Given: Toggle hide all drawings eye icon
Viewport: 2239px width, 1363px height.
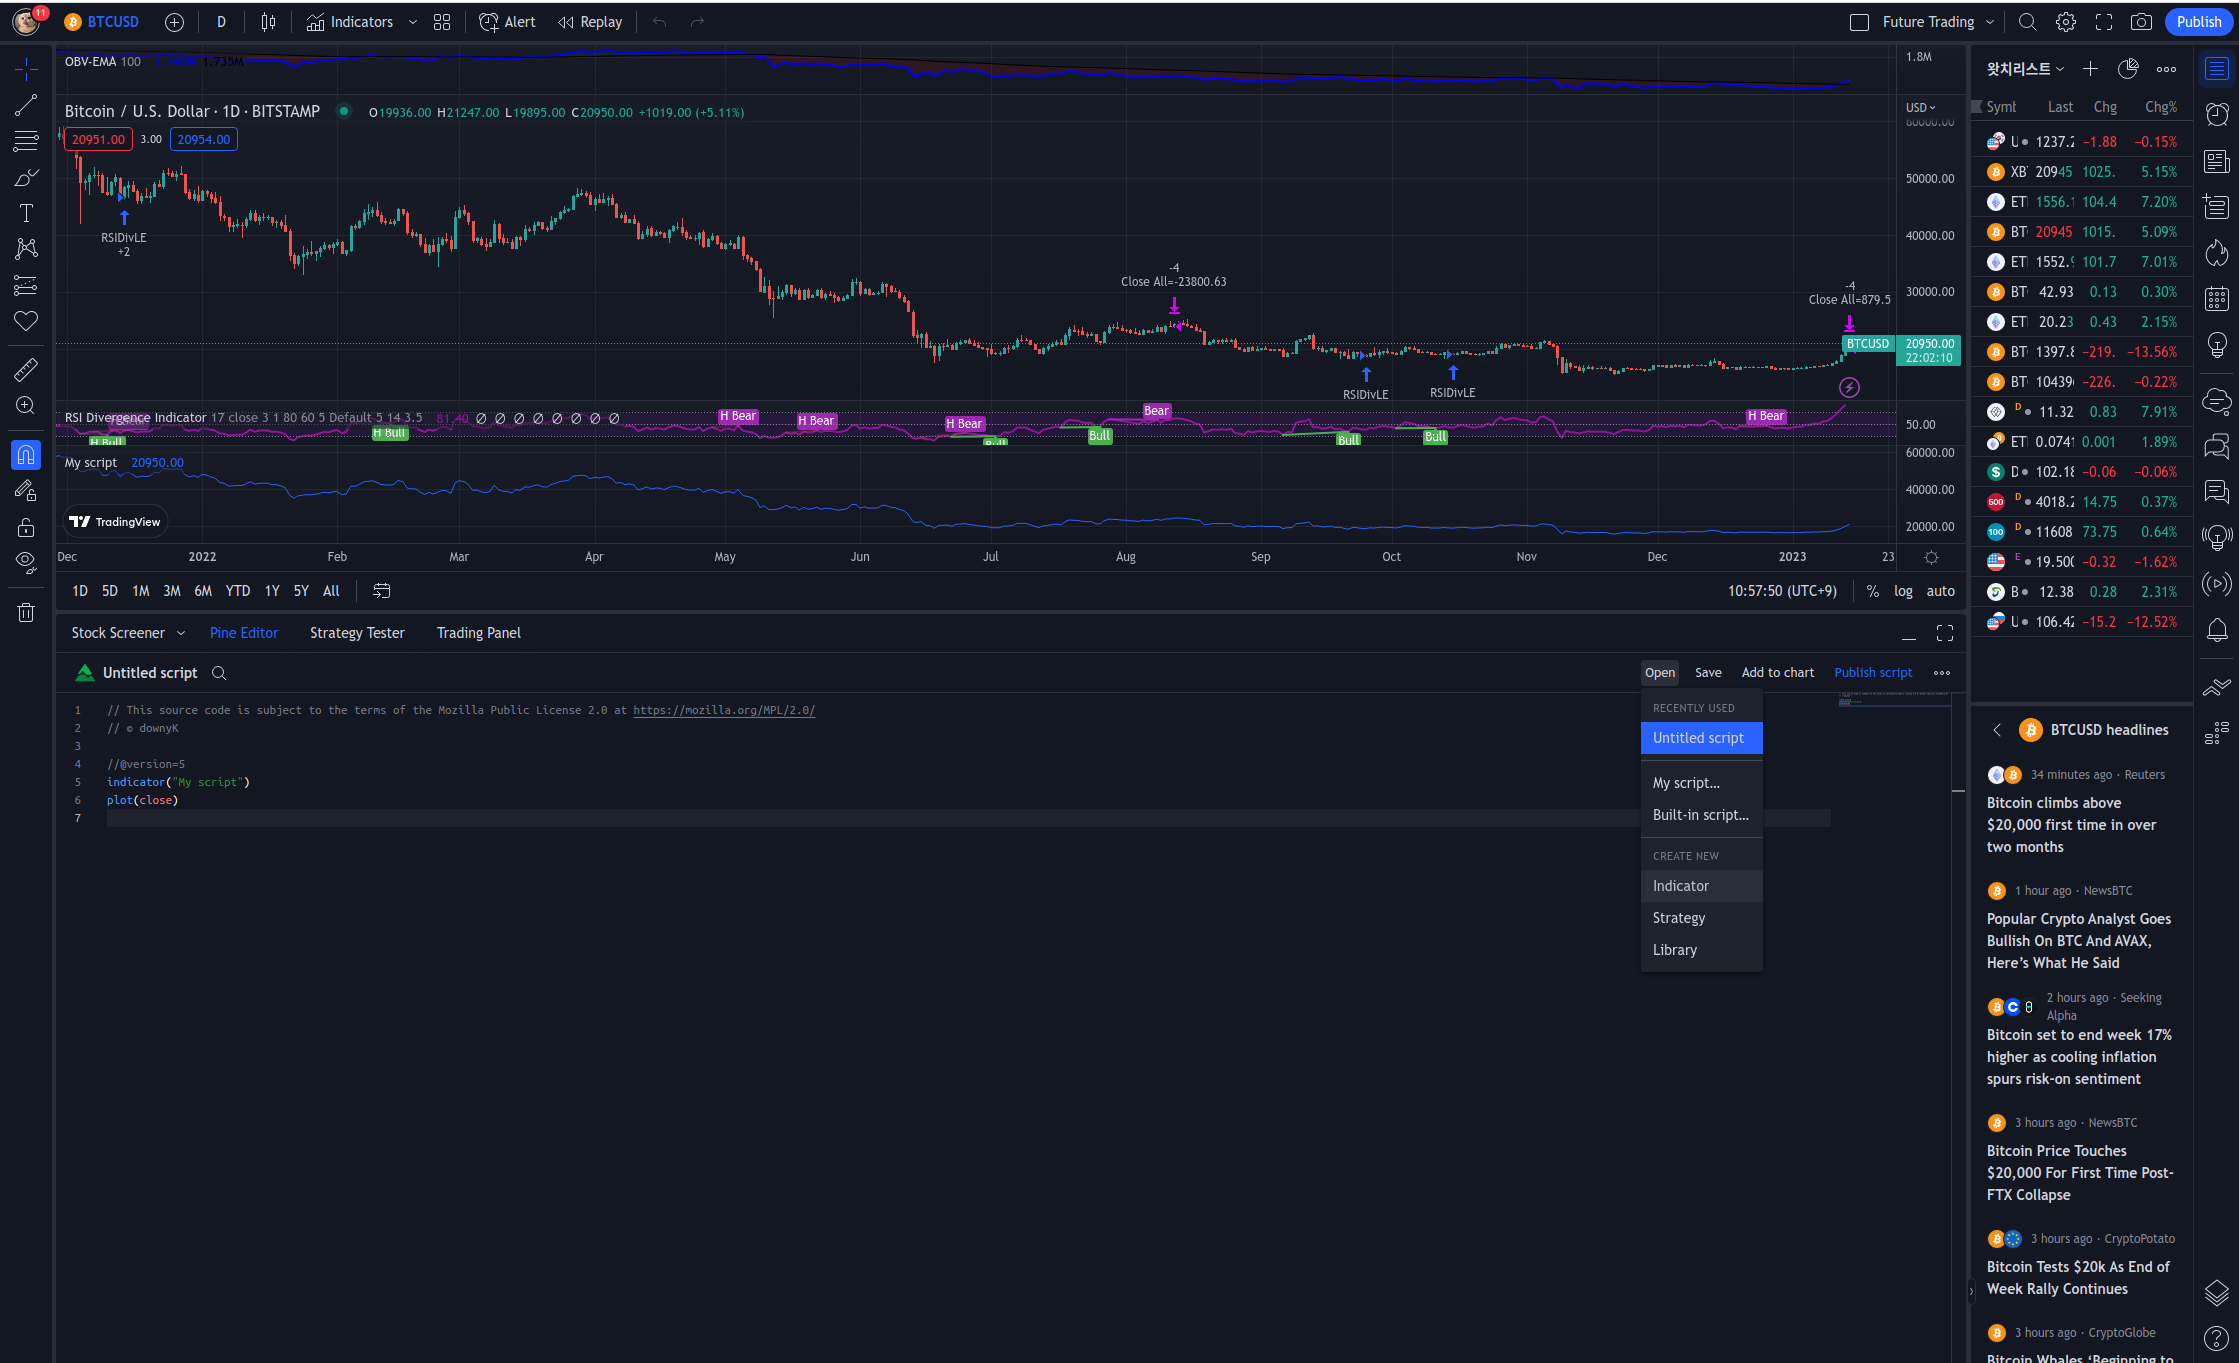Looking at the screenshot, I should [26, 561].
